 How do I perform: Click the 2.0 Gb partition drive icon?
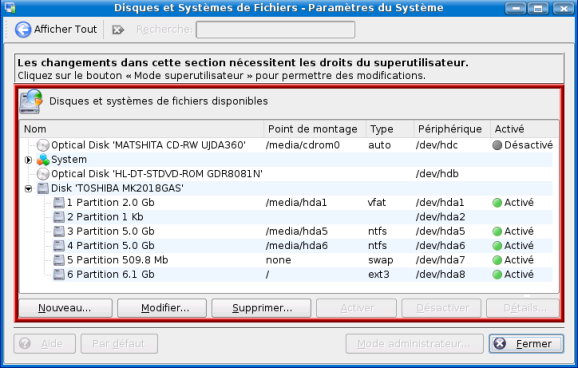[59, 202]
